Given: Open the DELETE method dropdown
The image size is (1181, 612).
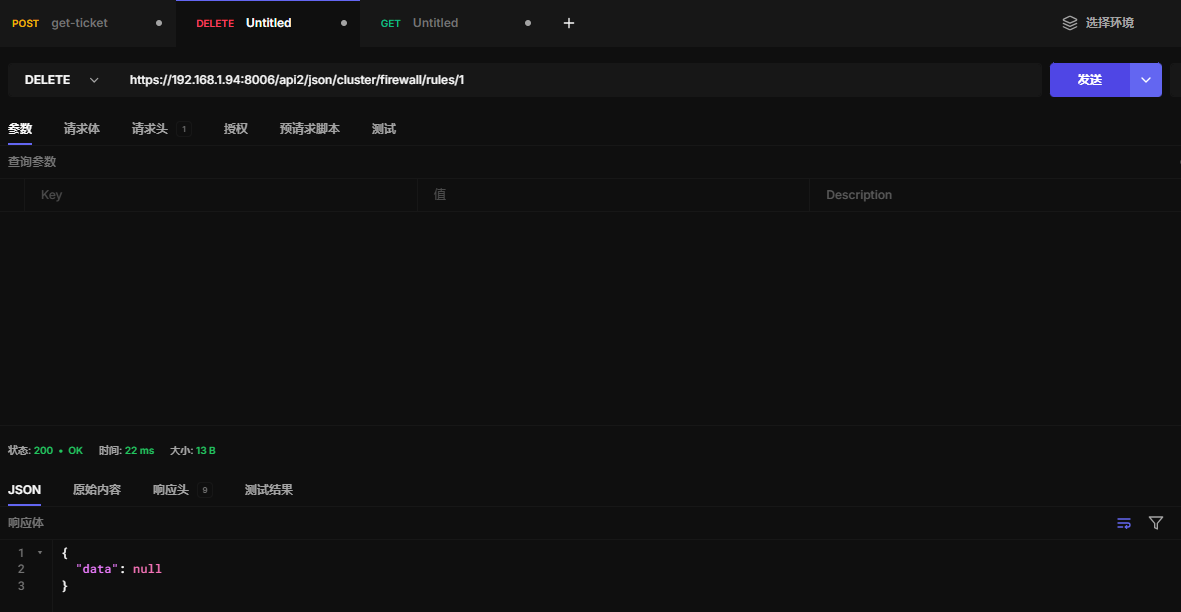Looking at the screenshot, I should point(62,80).
